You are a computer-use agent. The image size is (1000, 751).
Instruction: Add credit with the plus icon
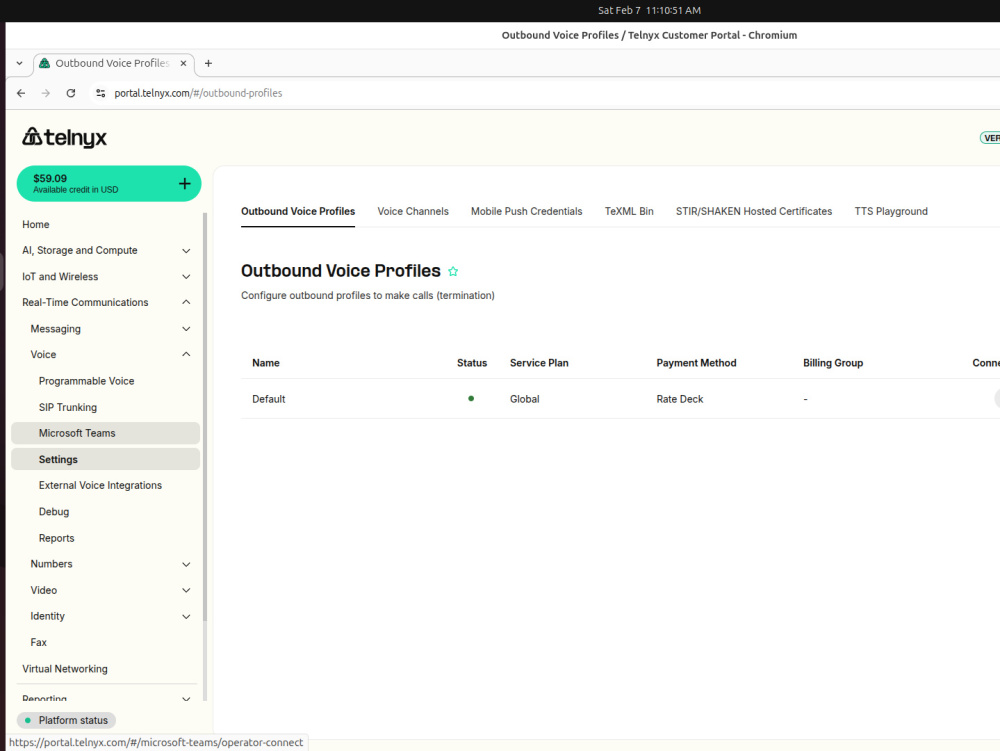click(184, 184)
